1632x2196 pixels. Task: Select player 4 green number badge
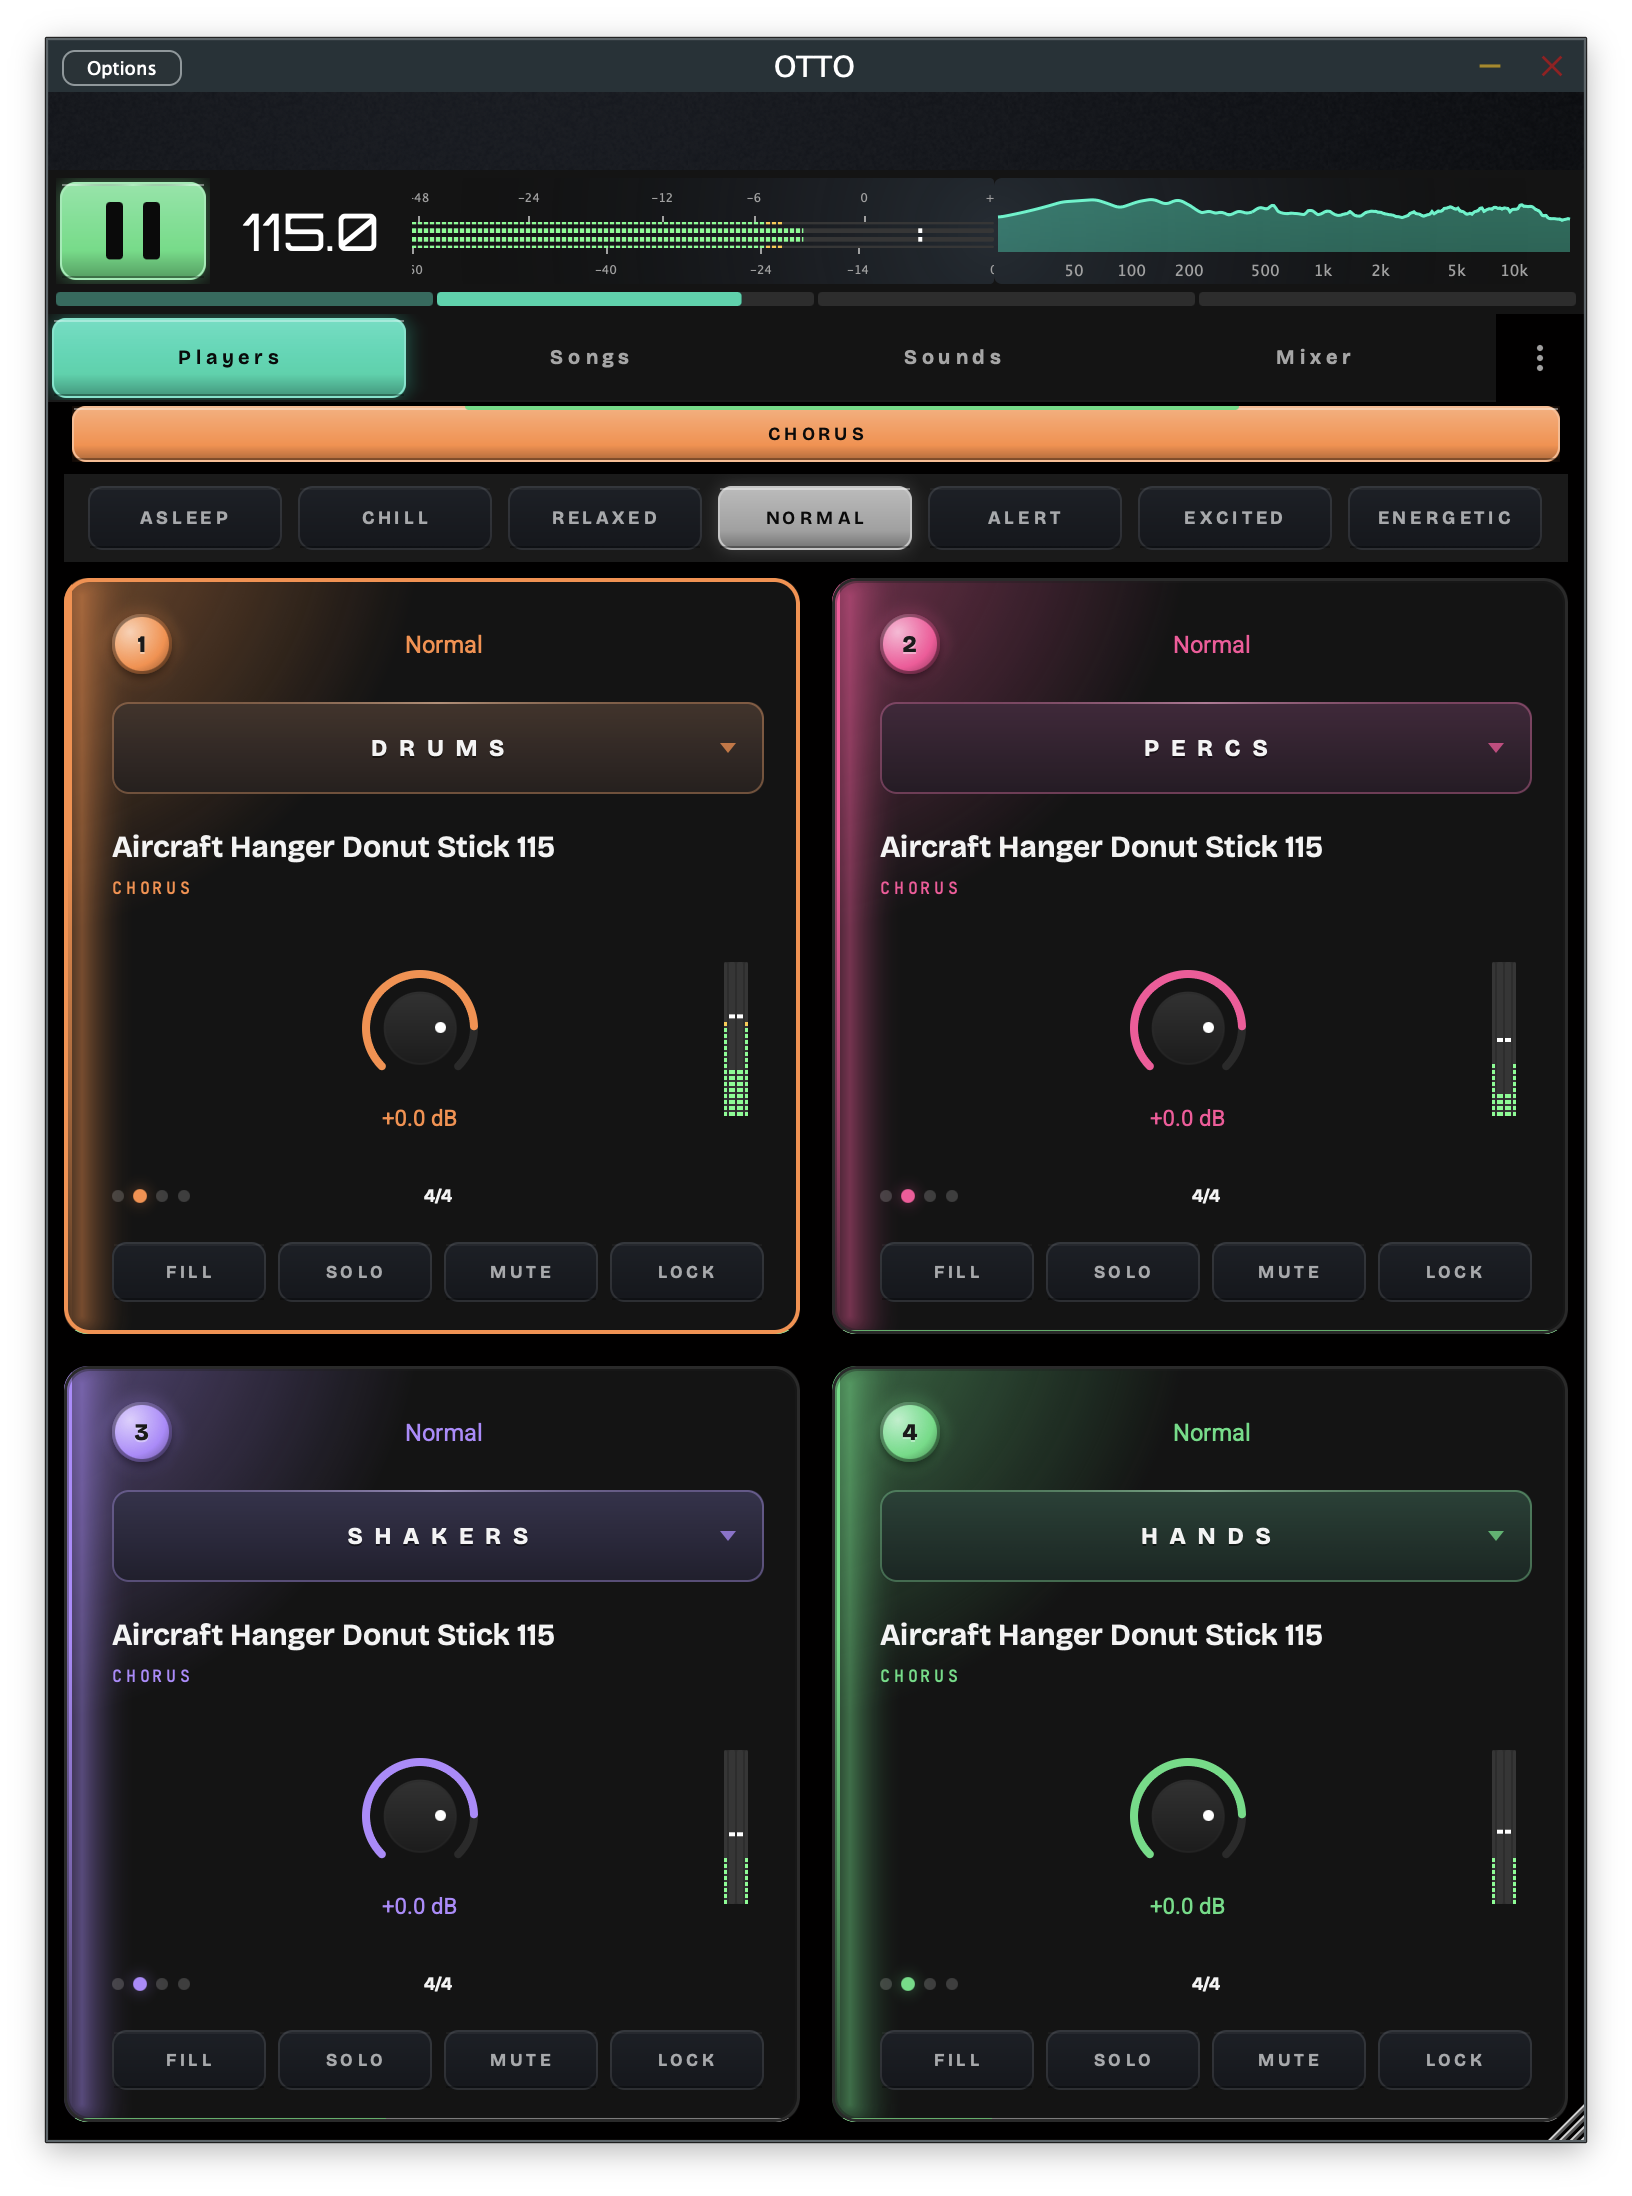[x=909, y=1432]
